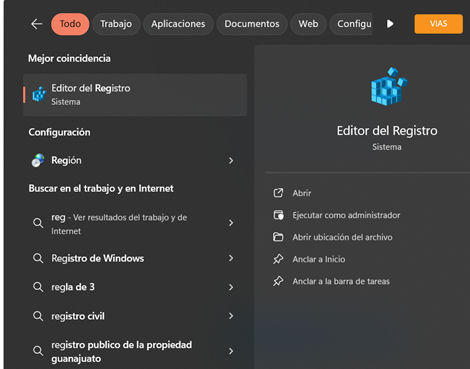Viewport: 470px width, 369px height.
Task: Expand the 'reg' suggestion chevron
Action: [231, 223]
